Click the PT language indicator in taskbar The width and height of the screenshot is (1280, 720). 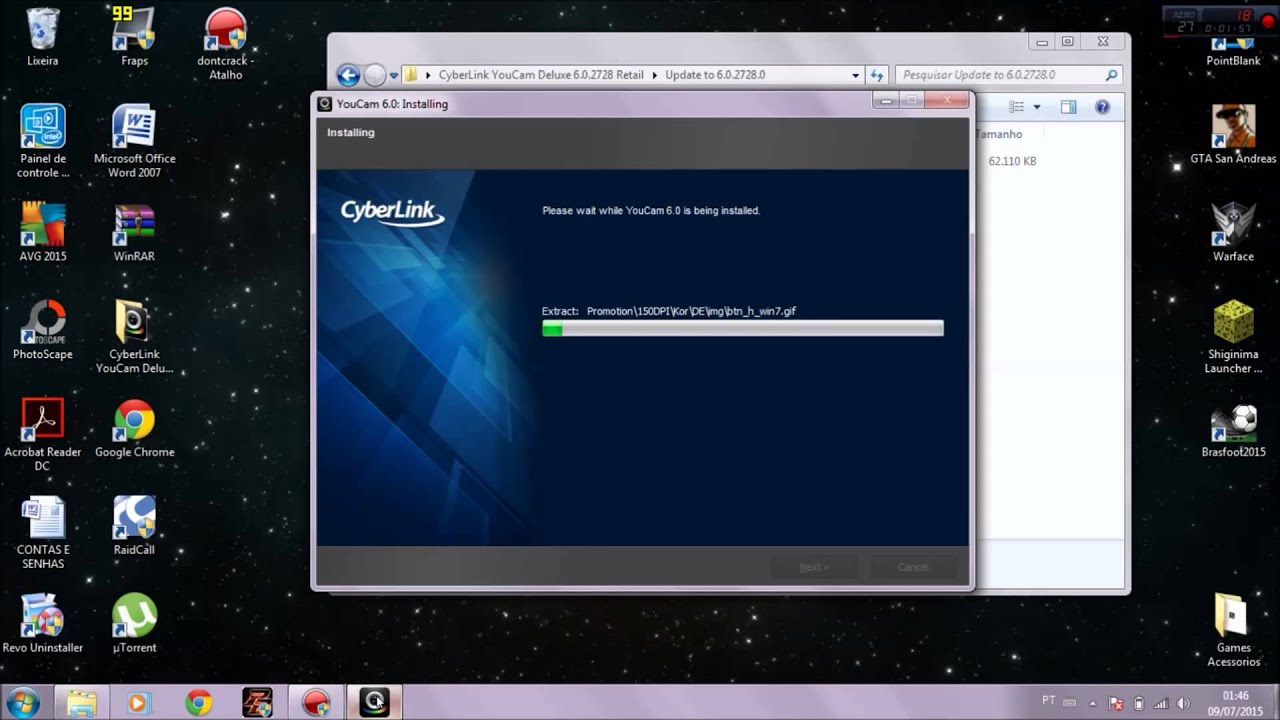1049,701
